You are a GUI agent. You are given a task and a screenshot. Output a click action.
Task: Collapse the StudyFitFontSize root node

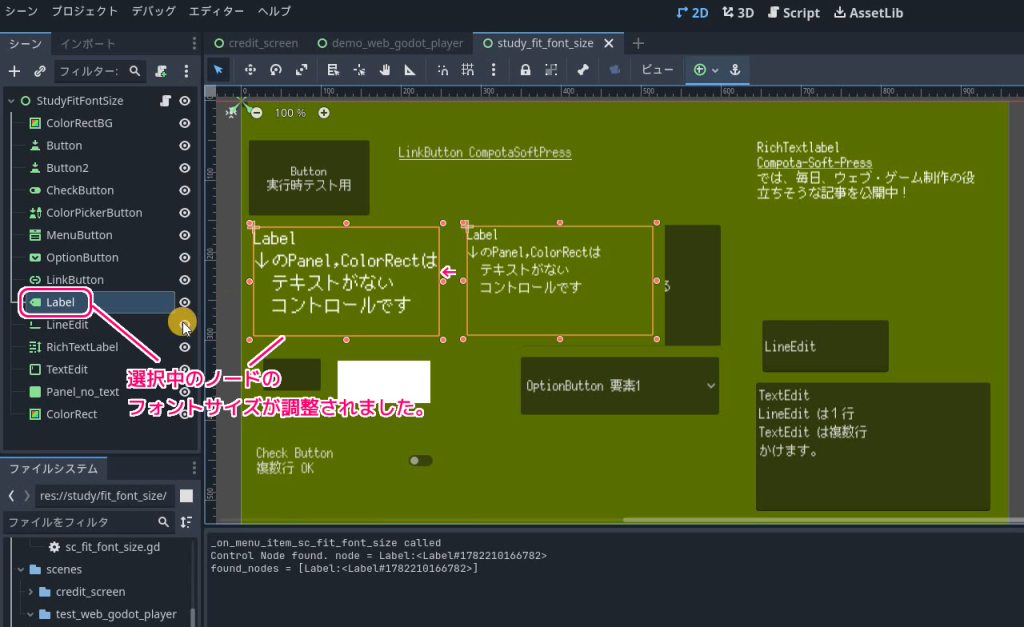tap(11, 101)
